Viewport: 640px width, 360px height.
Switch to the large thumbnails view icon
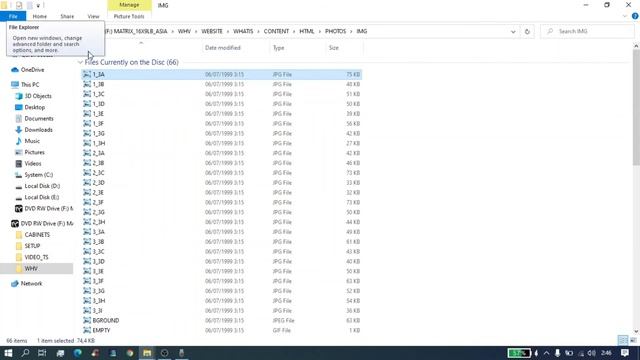tap(633, 340)
